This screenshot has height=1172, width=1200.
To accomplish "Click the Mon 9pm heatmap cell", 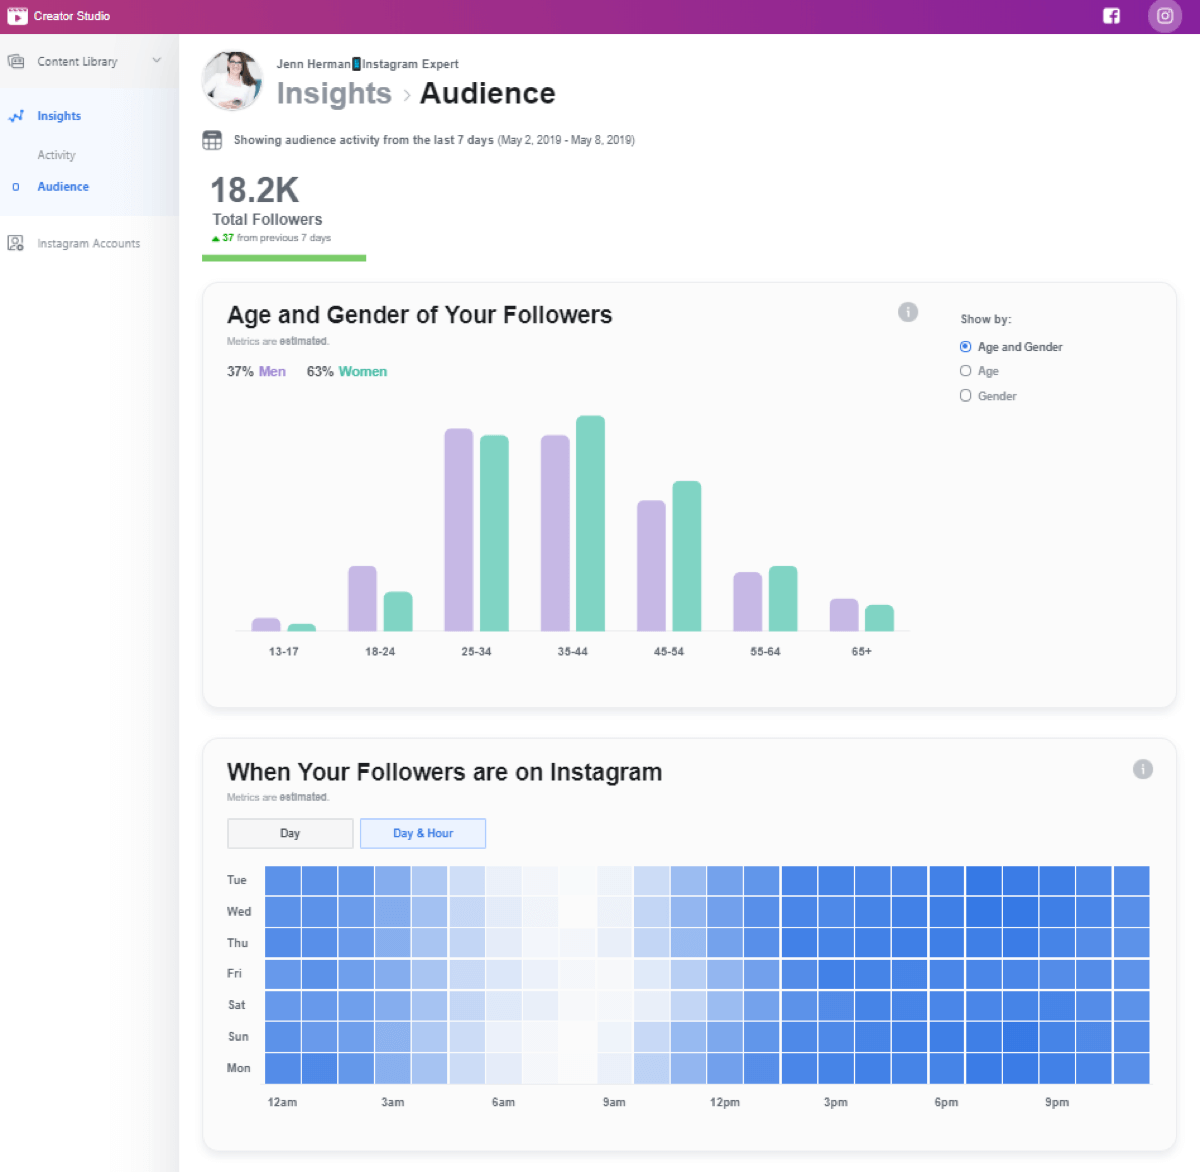I will tap(1057, 1068).
